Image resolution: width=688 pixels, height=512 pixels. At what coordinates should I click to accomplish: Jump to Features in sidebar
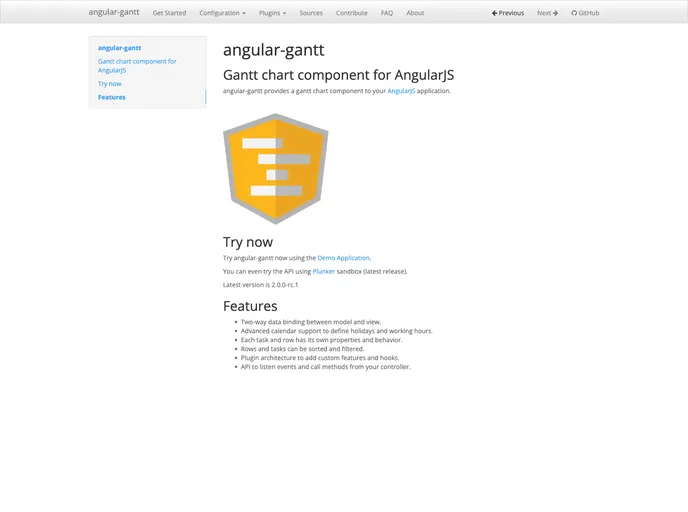tap(111, 97)
